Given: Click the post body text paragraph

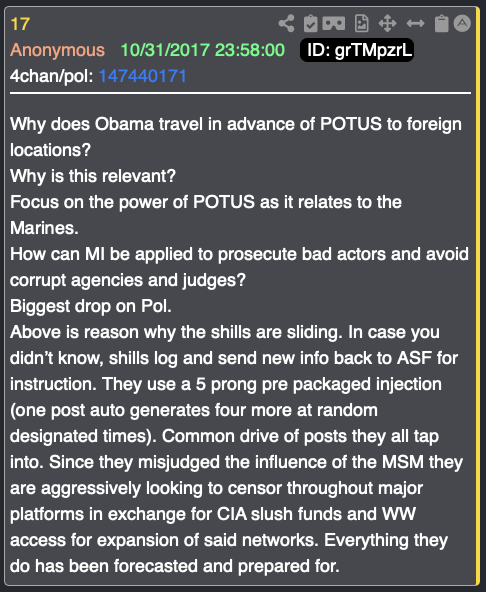Looking at the screenshot, I should coord(239,345).
